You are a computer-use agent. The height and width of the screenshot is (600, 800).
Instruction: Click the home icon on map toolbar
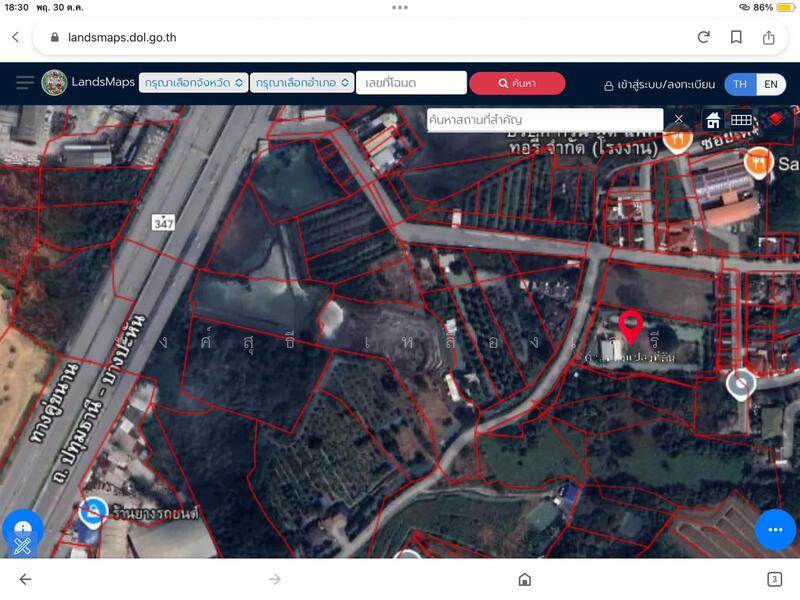[714, 120]
